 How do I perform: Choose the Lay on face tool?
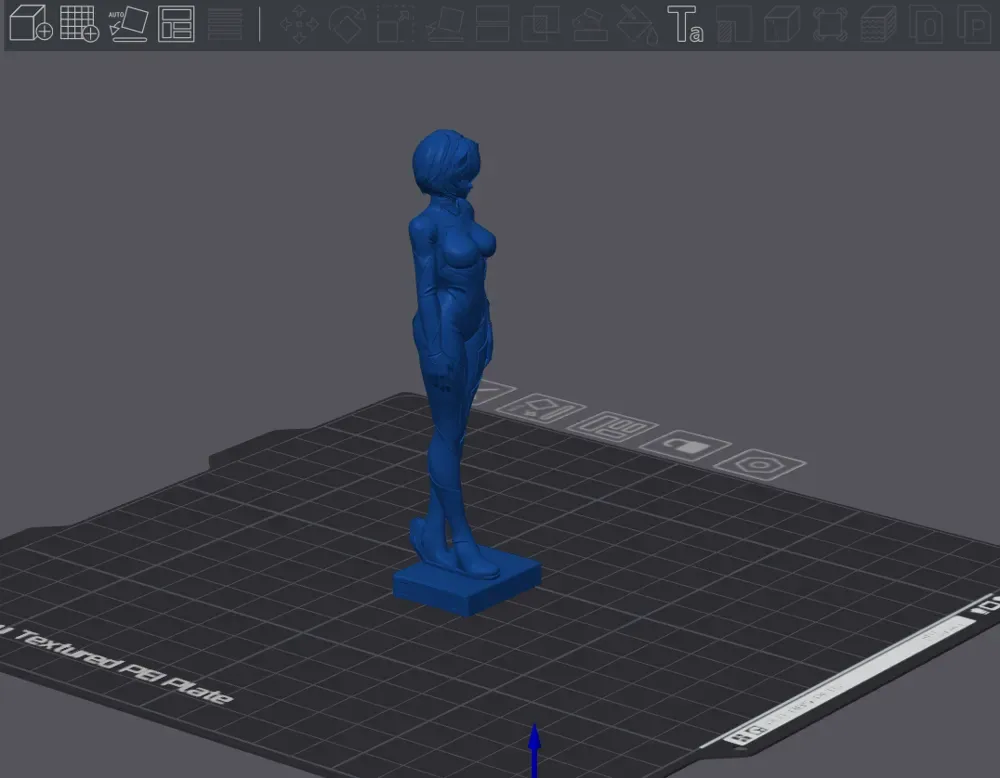pyautogui.click(x=445, y=24)
